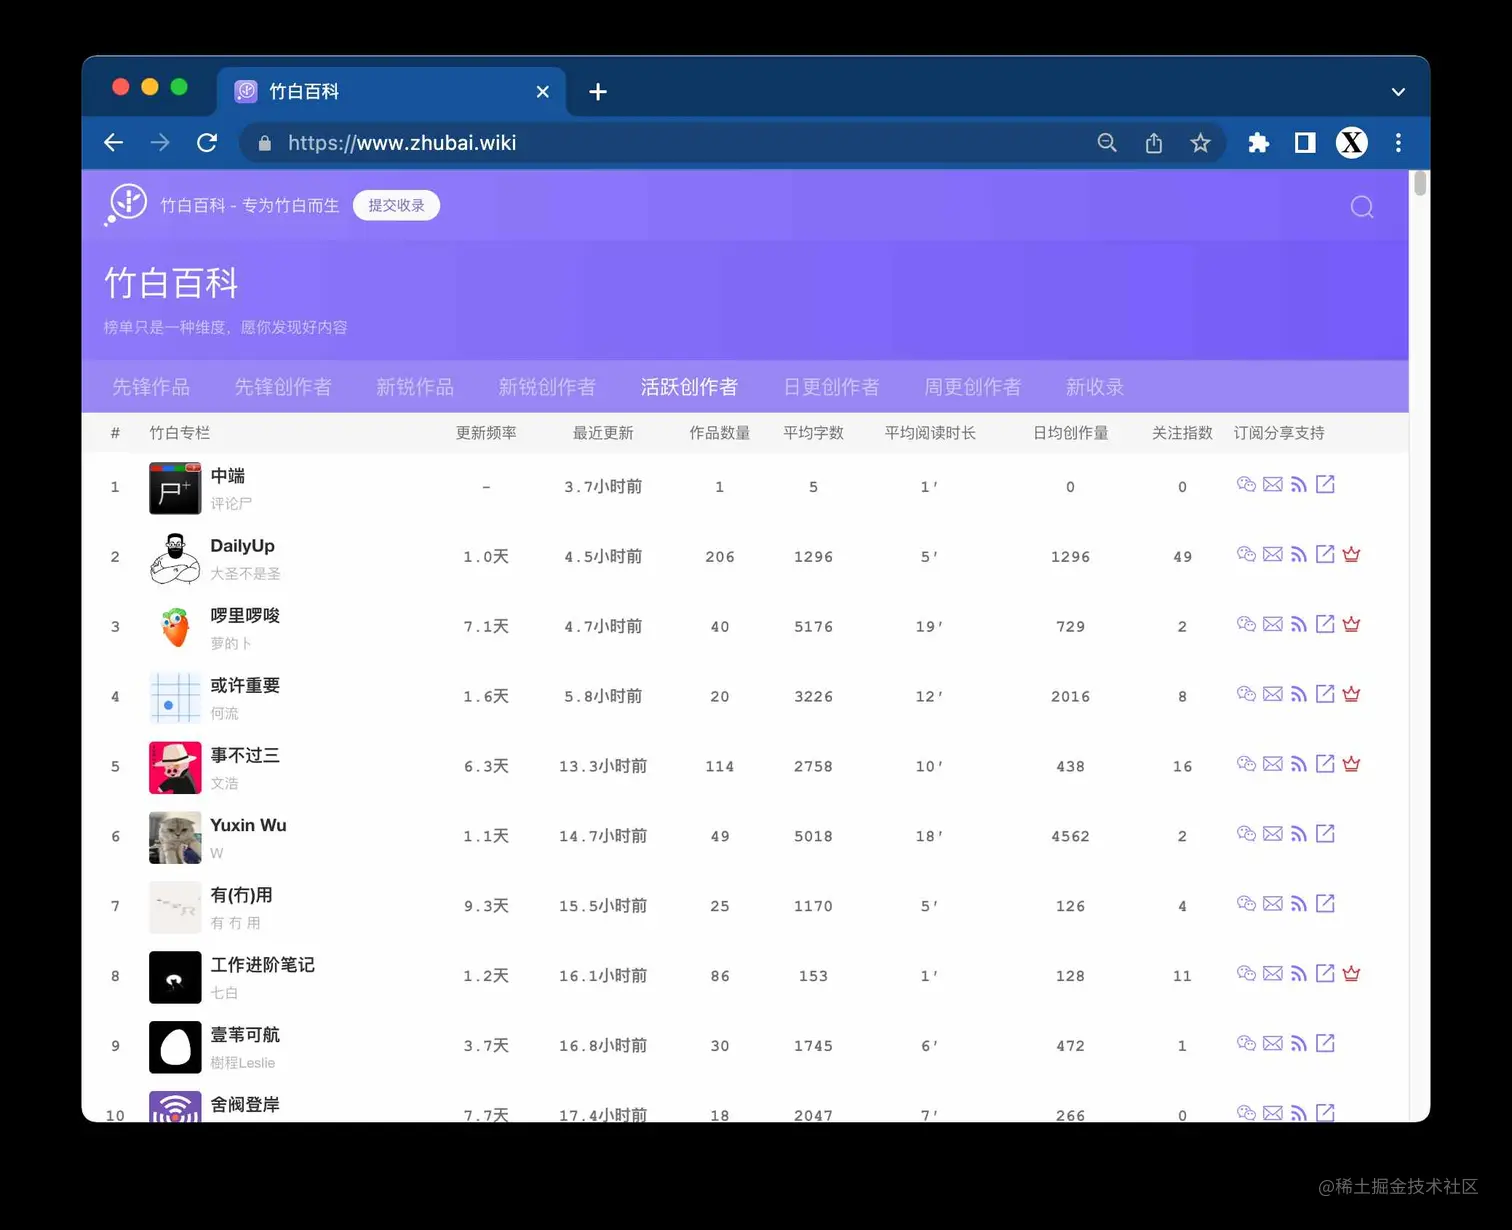Viewport: 1512px width, 1230px height.
Task: Click the 事不过三 avatar thumbnail
Action: pos(175,768)
